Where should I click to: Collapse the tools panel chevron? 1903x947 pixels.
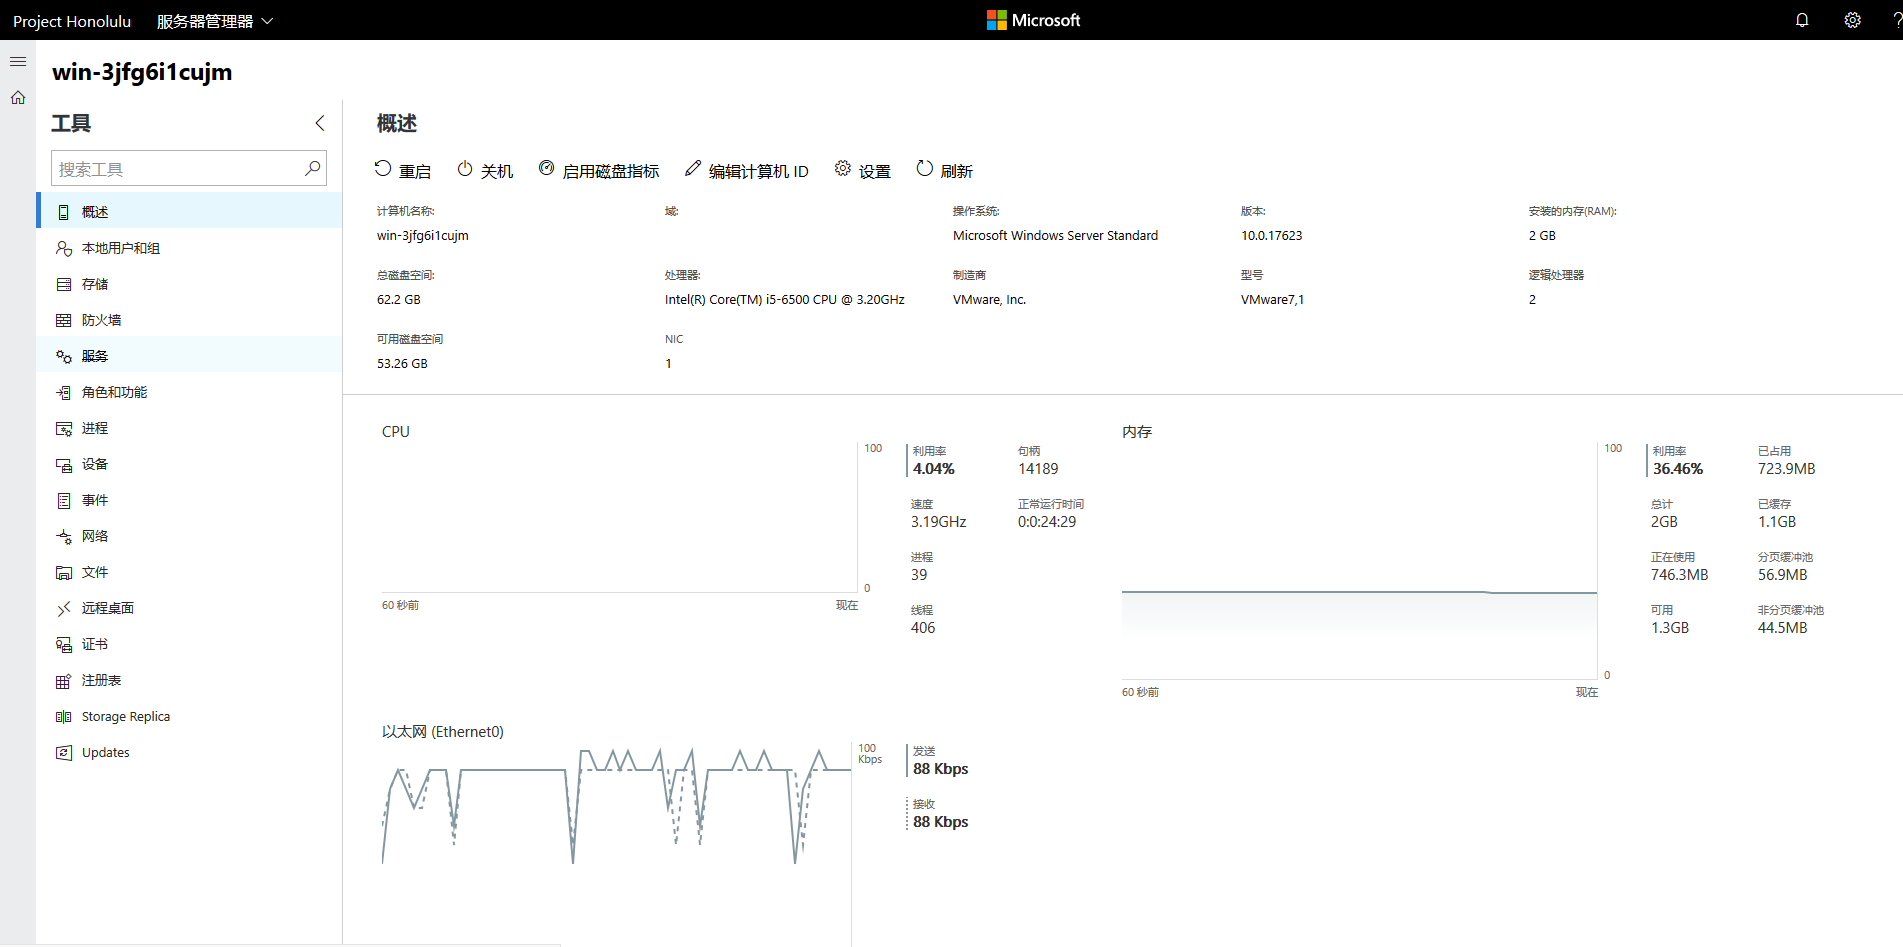[x=320, y=123]
